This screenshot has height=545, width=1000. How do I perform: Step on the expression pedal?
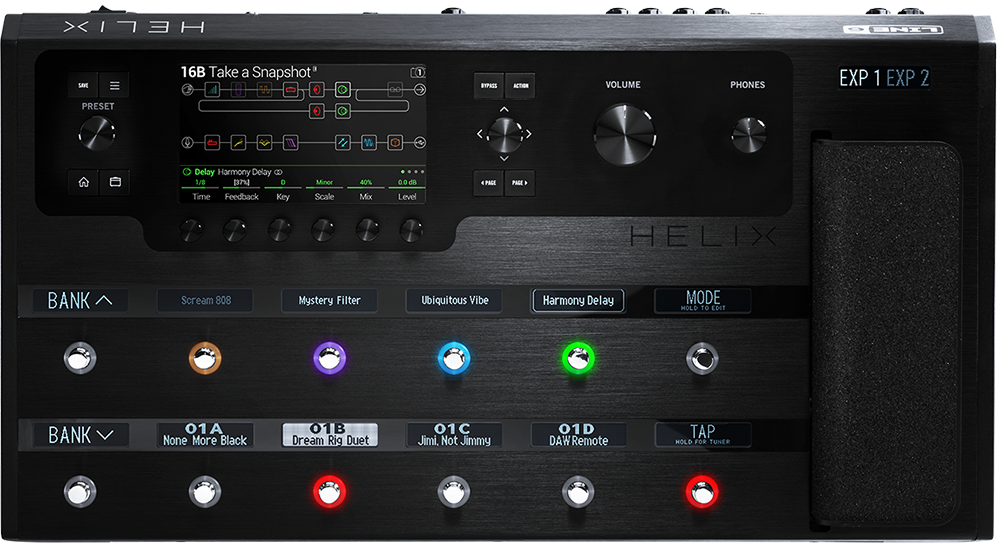[x=886, y=331]
